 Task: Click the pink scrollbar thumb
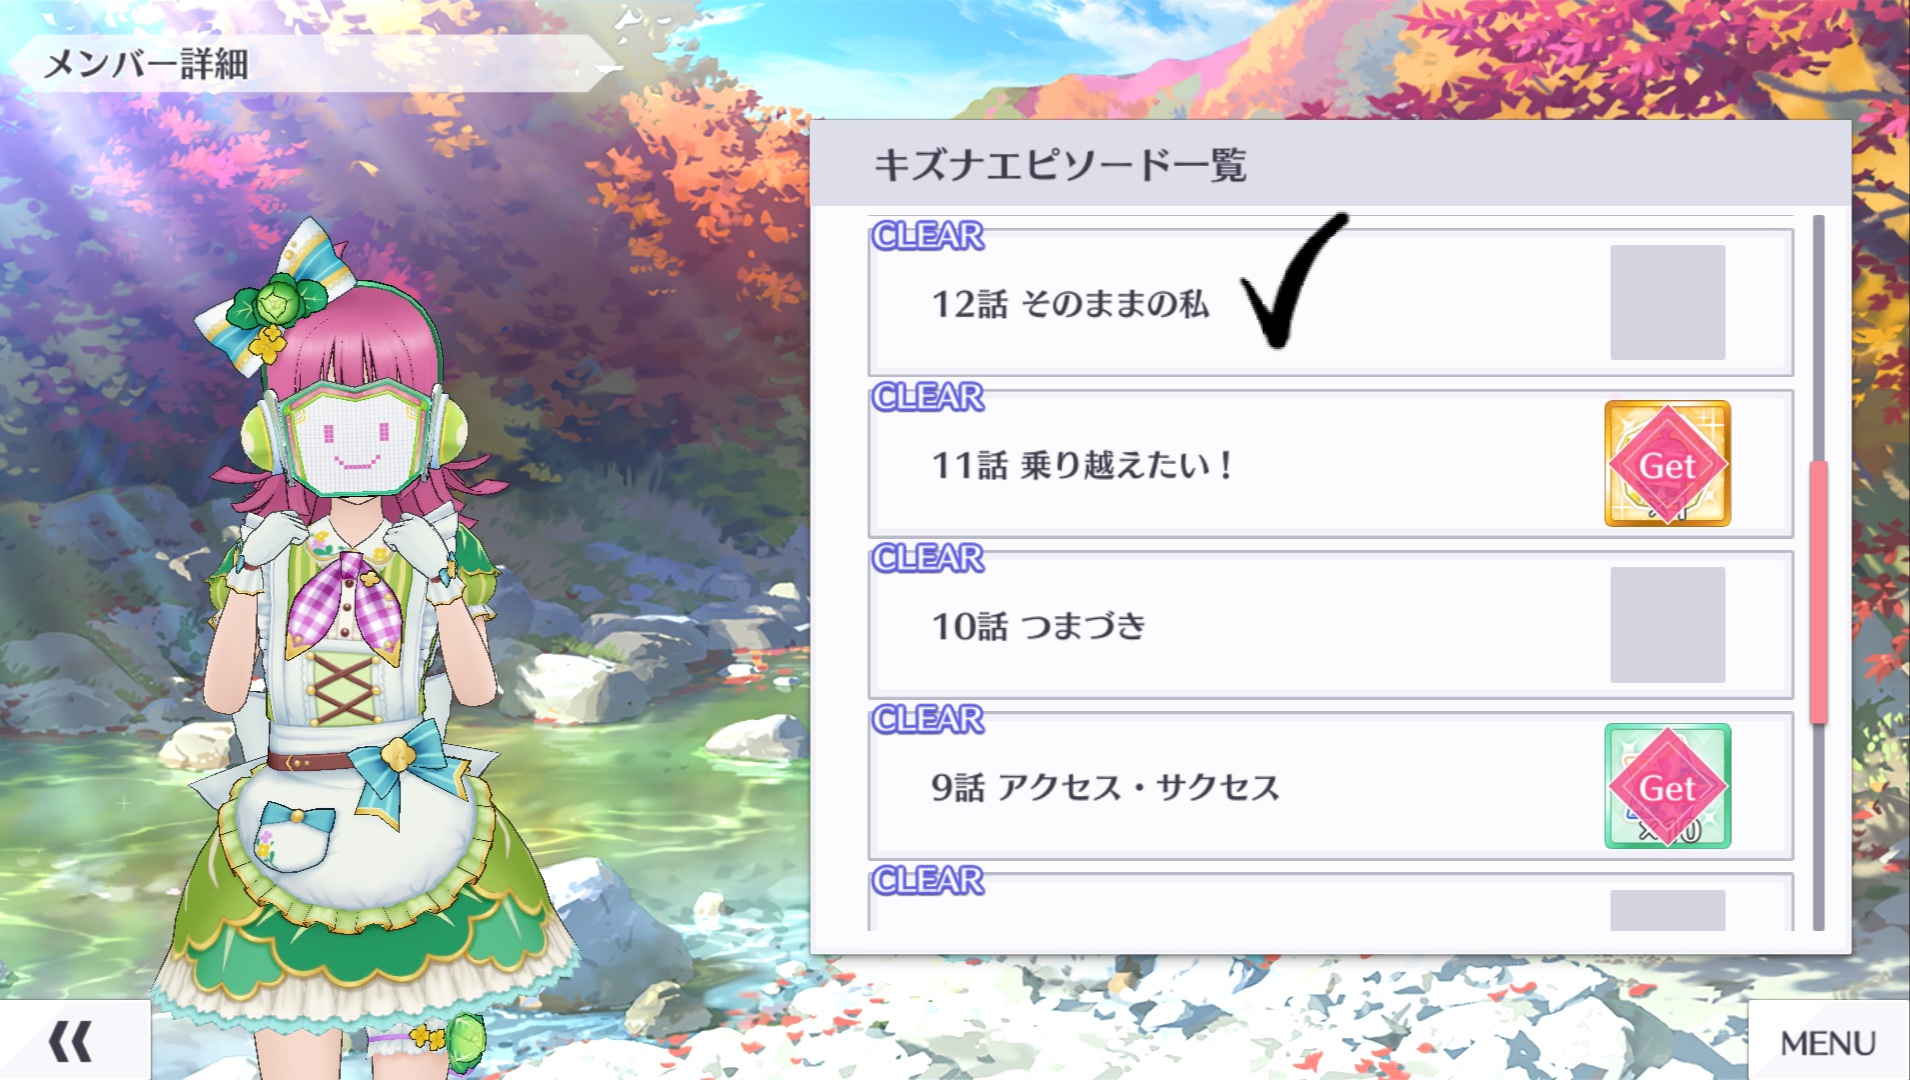[x=1819, y=592]
